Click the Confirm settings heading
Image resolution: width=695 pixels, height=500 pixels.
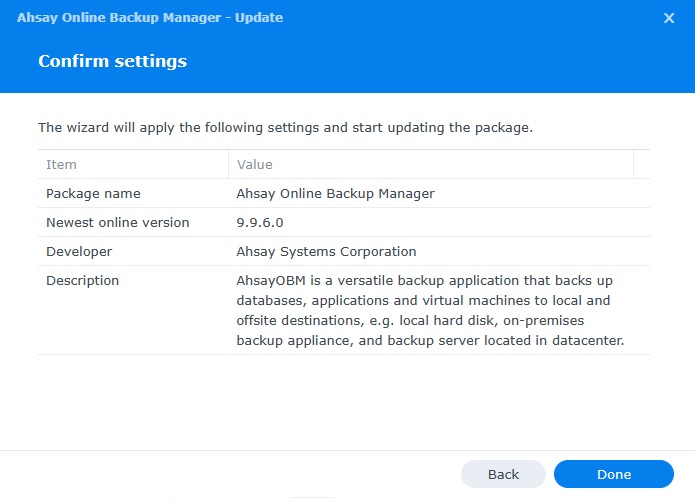(112, 61)
